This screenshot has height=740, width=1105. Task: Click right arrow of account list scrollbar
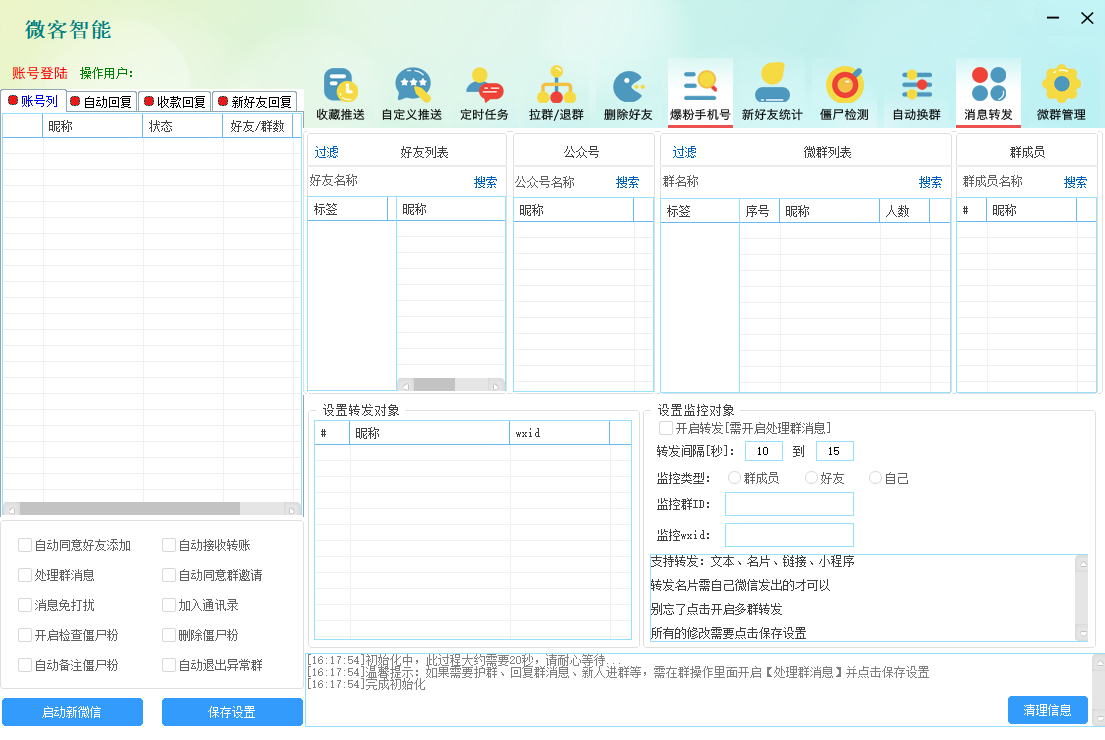[x=292, y=509]
